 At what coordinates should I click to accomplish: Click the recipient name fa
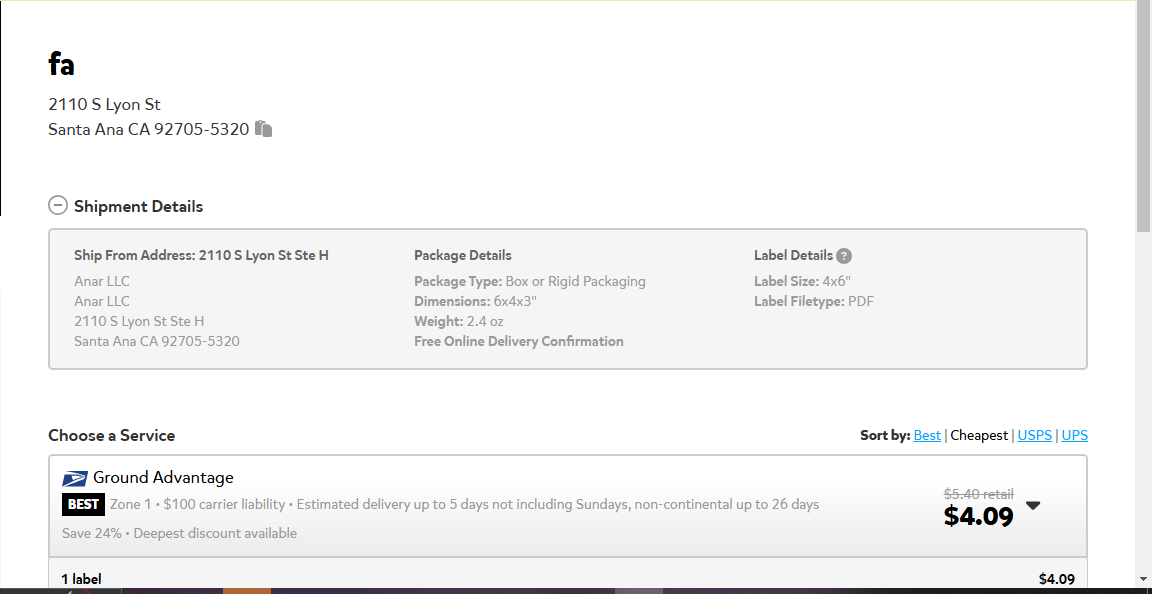pos(62,64)
